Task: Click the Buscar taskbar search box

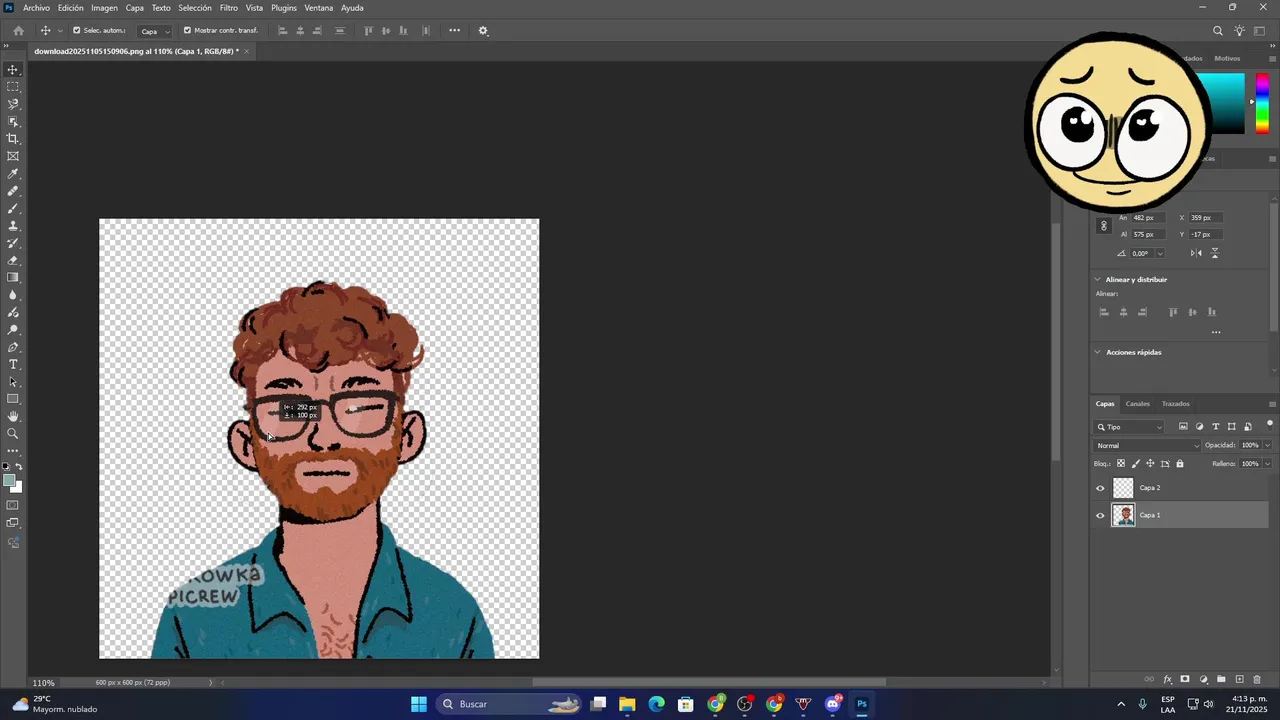Action: click(509, 704)
